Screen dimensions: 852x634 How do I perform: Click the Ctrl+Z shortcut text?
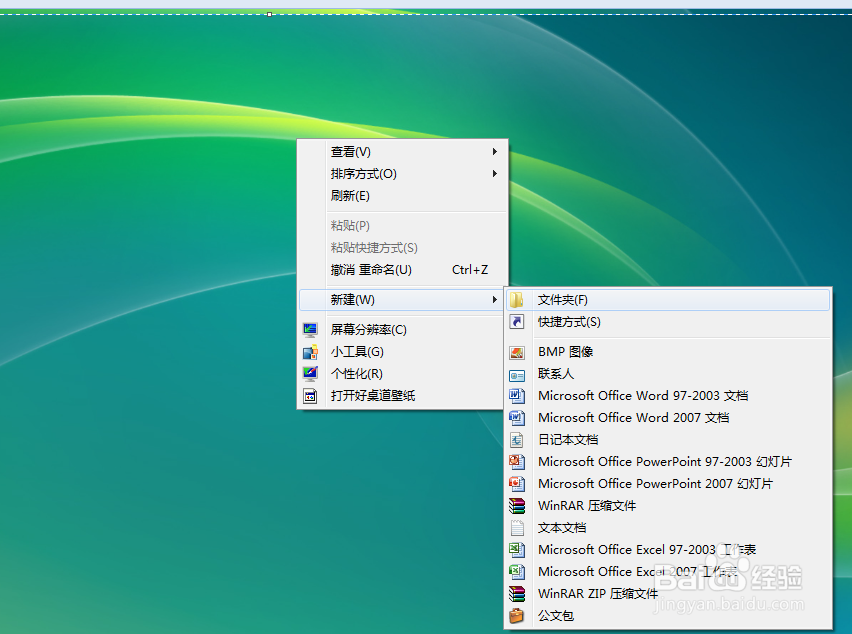point(470,270)
